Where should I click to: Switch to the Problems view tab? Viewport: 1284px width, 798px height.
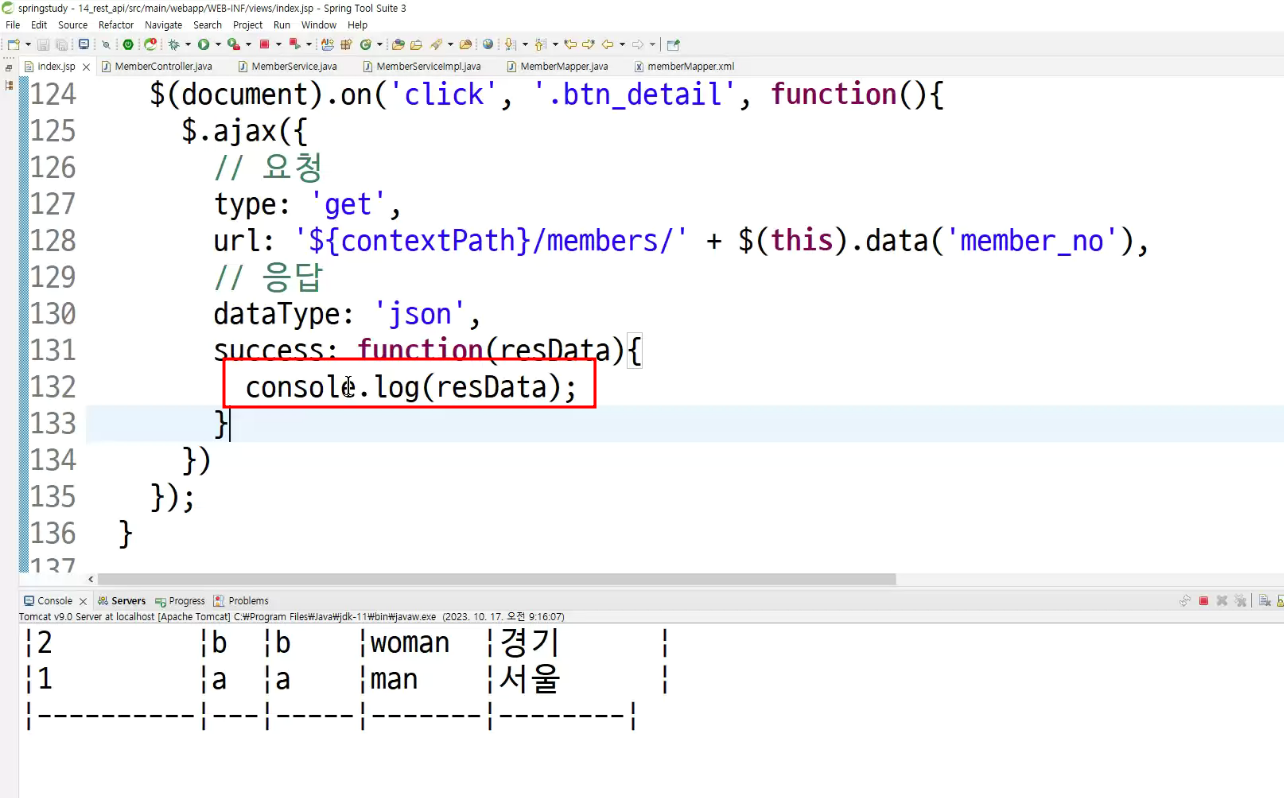point(241,601)
